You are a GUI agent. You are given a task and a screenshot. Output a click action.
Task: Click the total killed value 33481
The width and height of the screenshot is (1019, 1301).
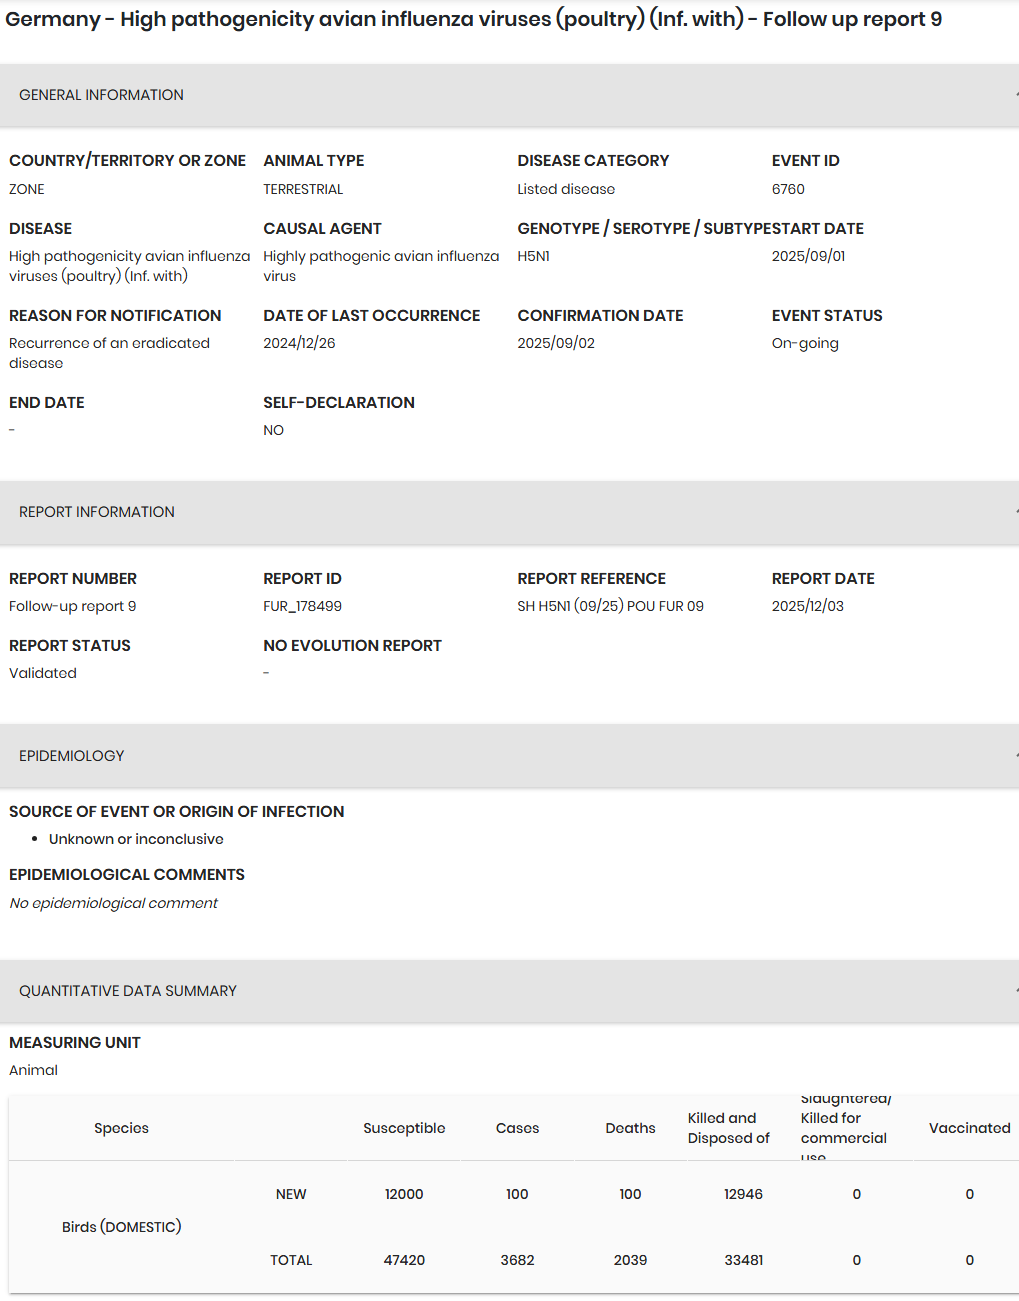click(x=743, y=1260)
